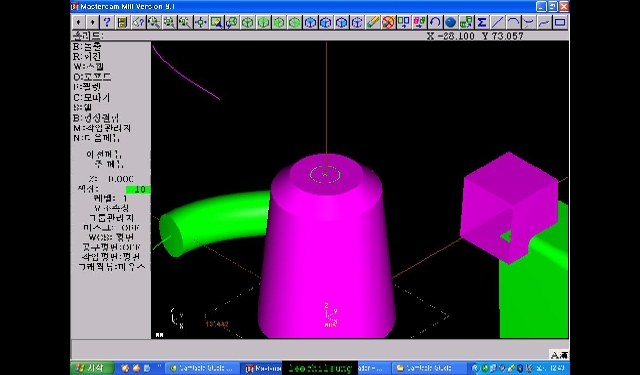Go to previous toolbar page arrow
This screenshot has width=640, height=375.
(x=79, y=22)
